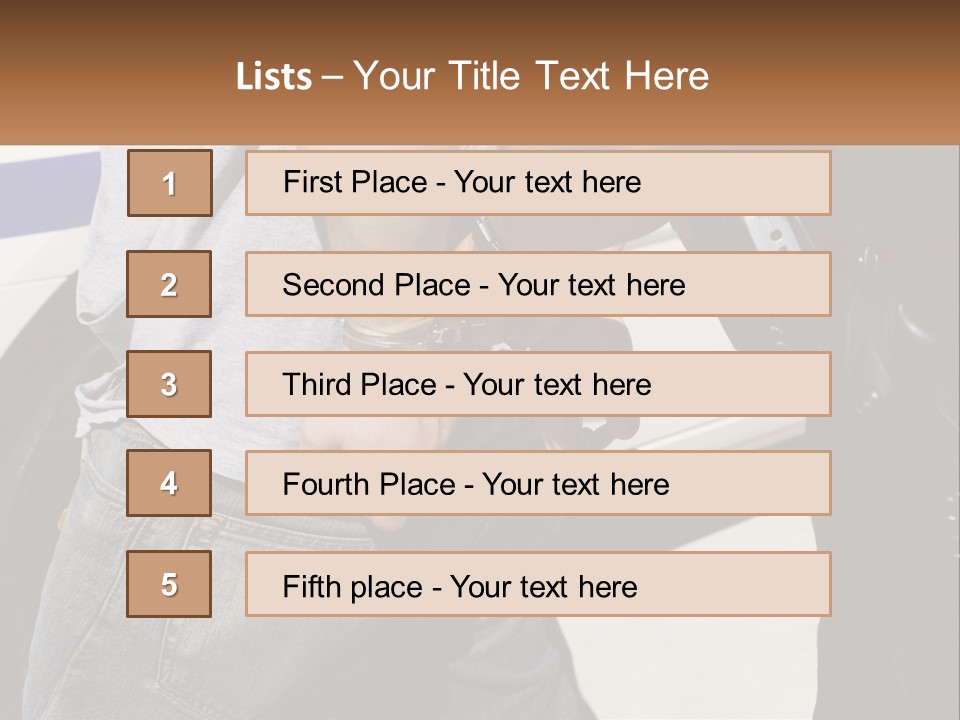Click the bold "Lists" word in title
Image resolution: width=960 pixels, height=720 pixels.
(273, 76)
